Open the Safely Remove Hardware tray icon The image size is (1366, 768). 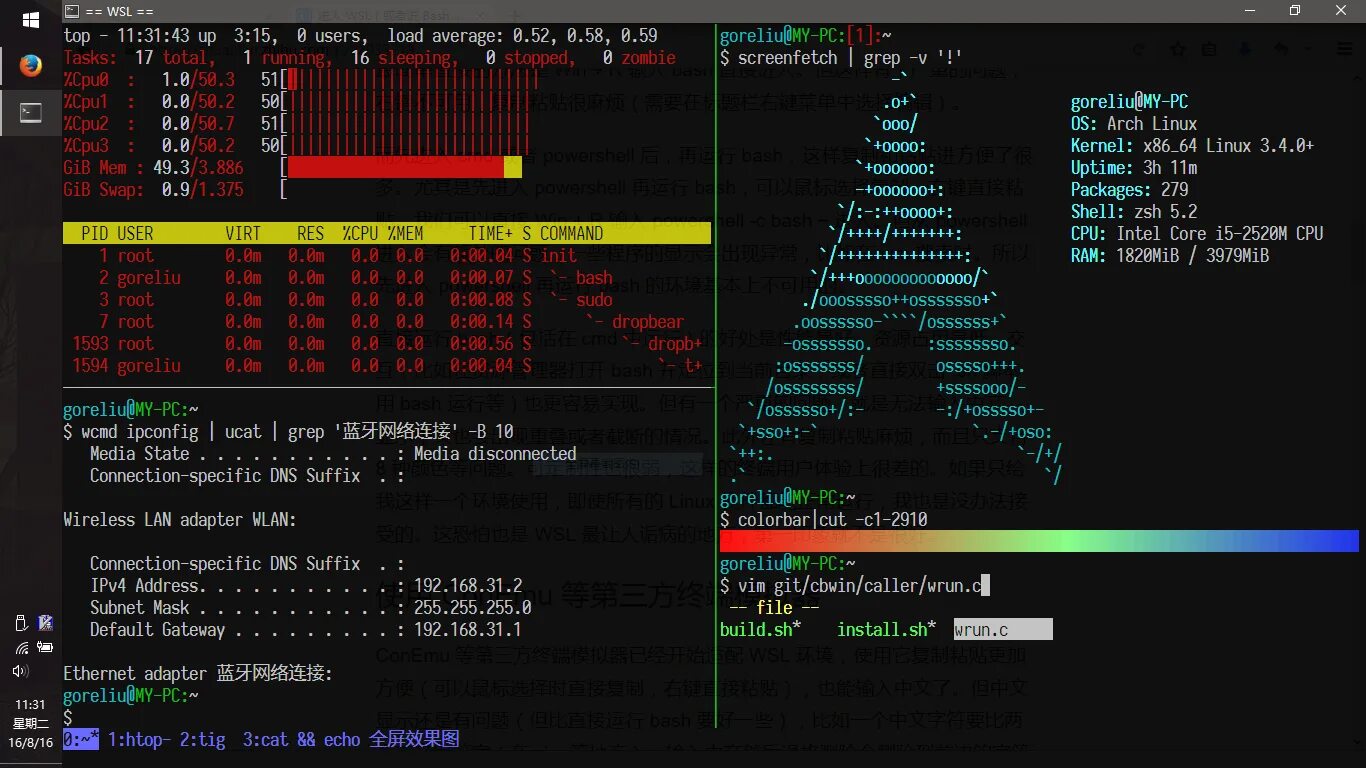(x=20, y=623)
